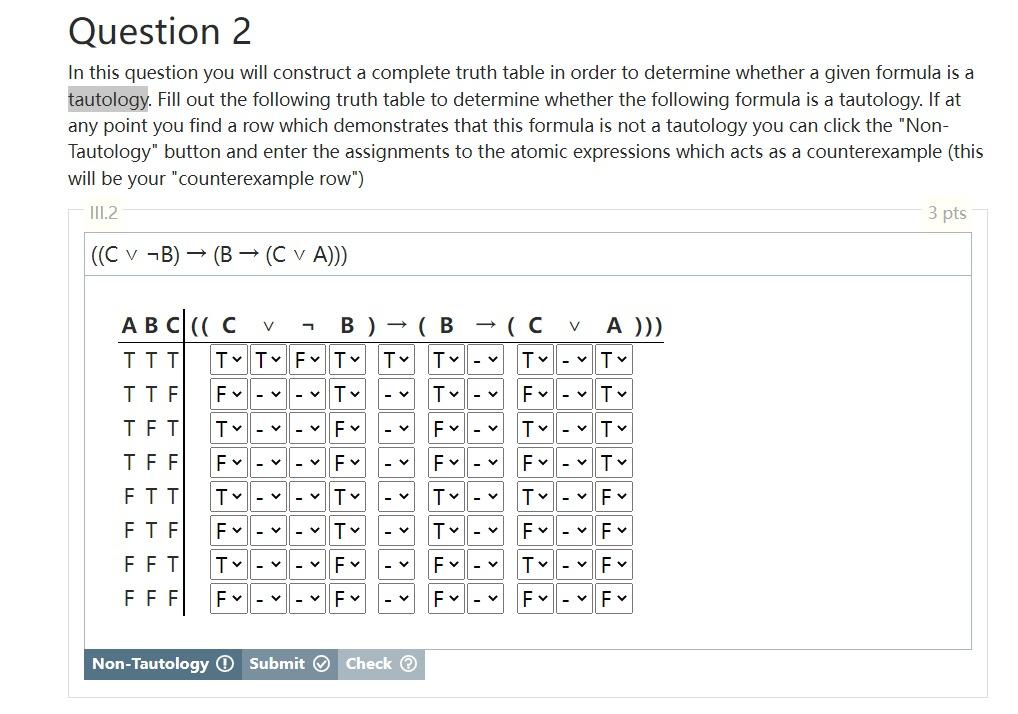The image size is (1018, 714).
Task: Open the B dropdown in the TFF row
Action: tap(345, 461)
